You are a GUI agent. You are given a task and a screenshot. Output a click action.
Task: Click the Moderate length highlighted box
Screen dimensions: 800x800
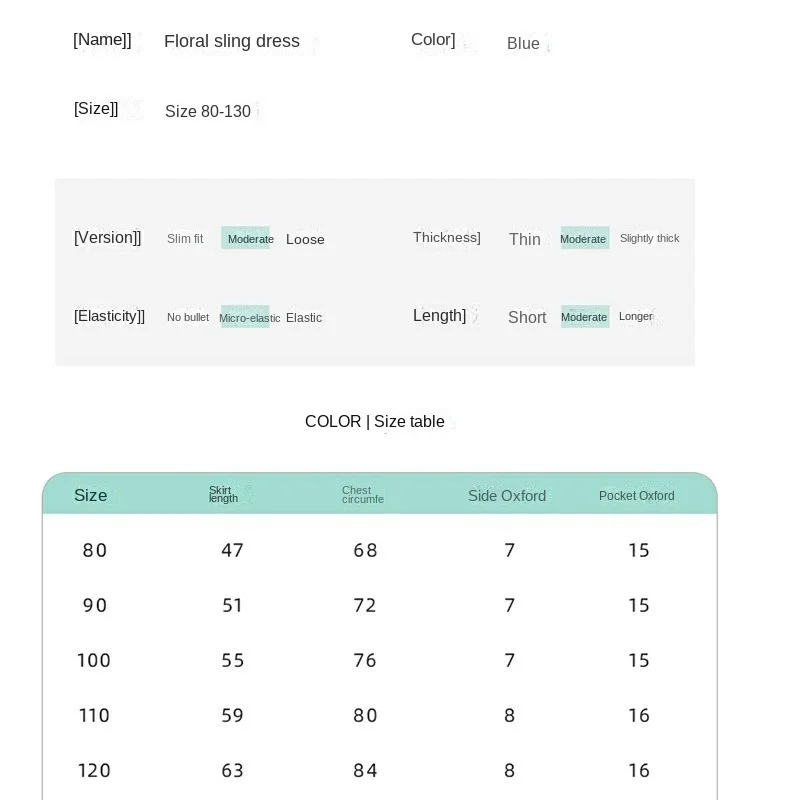point(585,317)
